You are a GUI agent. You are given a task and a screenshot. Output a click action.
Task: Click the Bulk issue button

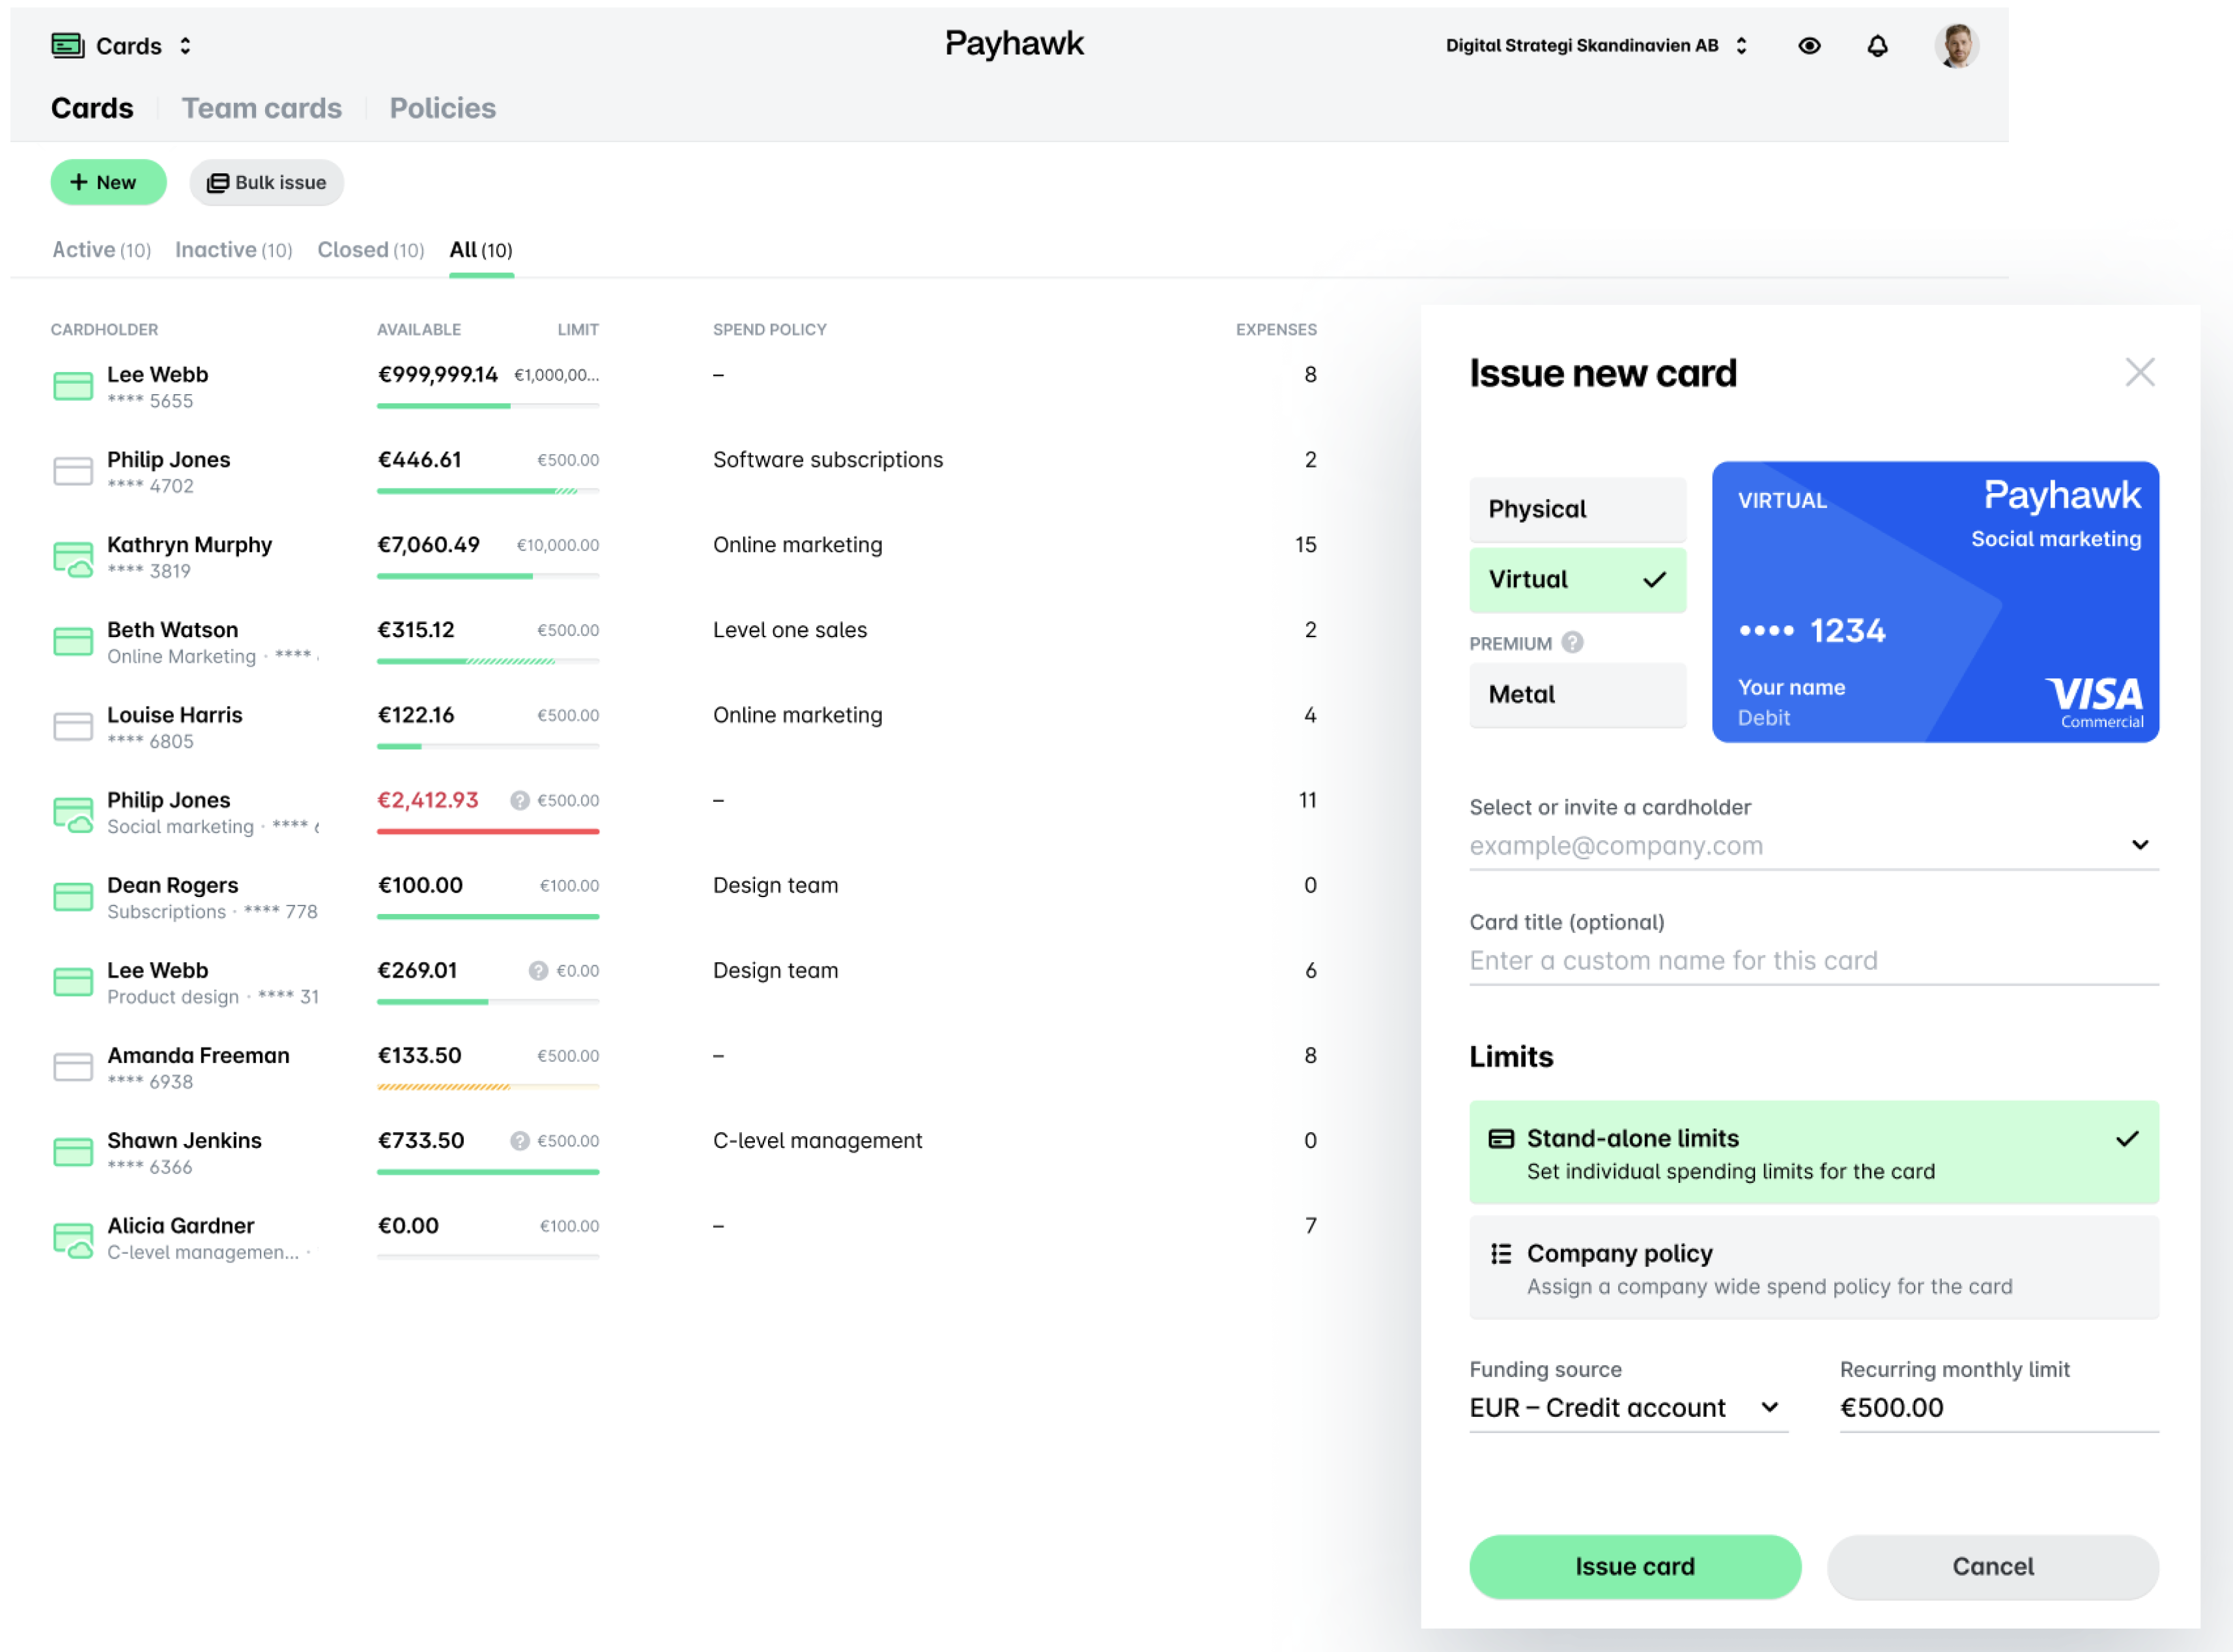click(266, 182)
